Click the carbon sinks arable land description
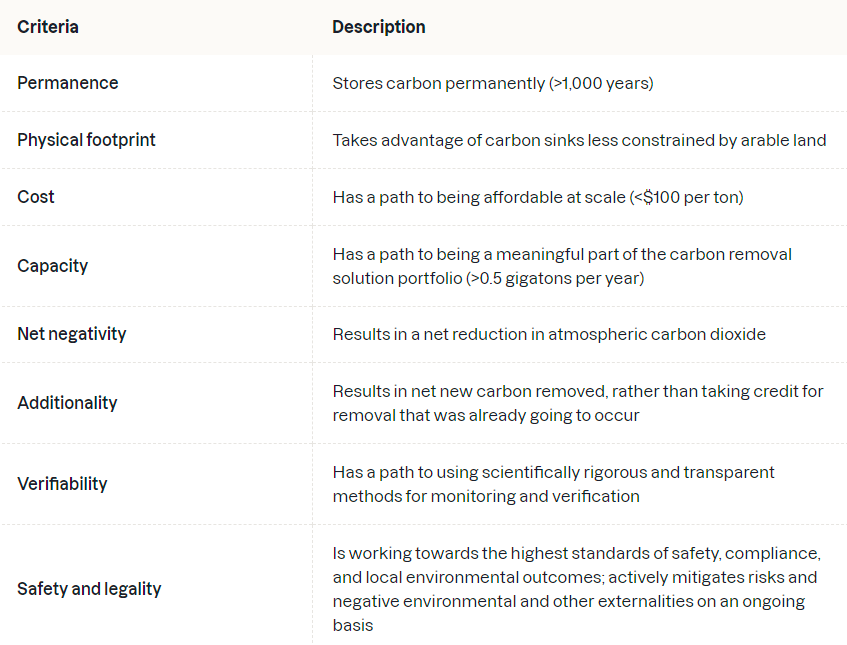Image resolution: width=847 pixels, height=645 pixels. coord(579,140)
